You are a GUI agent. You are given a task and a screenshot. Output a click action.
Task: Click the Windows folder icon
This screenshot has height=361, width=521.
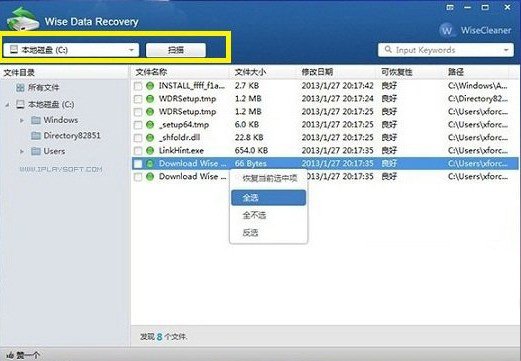pyautogui.click(x=36, y=120)
